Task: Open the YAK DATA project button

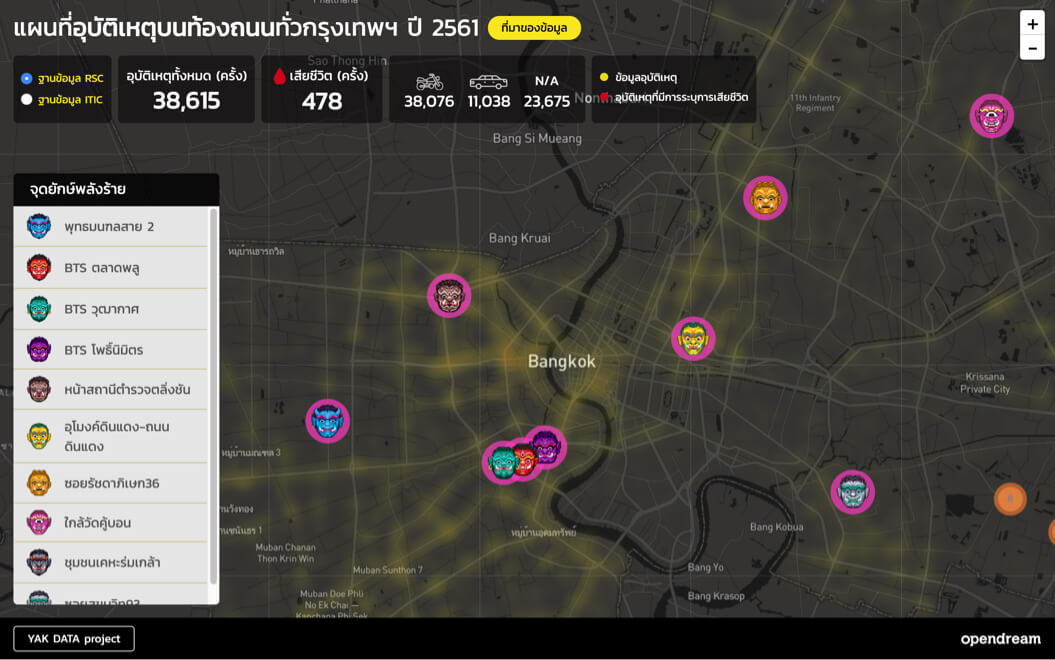Action: click(x=74, y=638)
